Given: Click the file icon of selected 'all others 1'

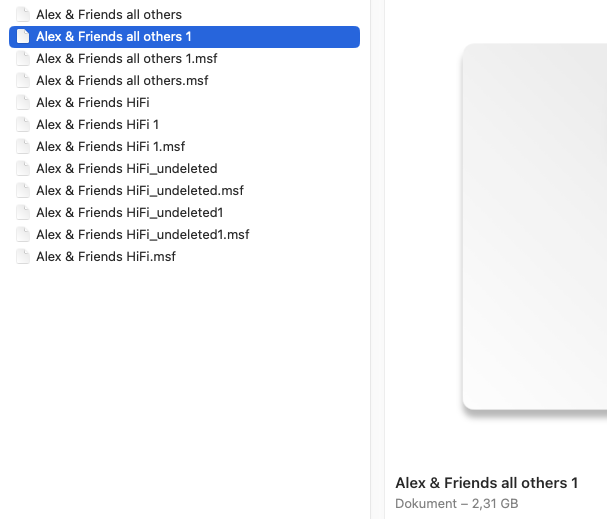Looking at the screenshot, I should pyautogui.click(x=23, y=37).
